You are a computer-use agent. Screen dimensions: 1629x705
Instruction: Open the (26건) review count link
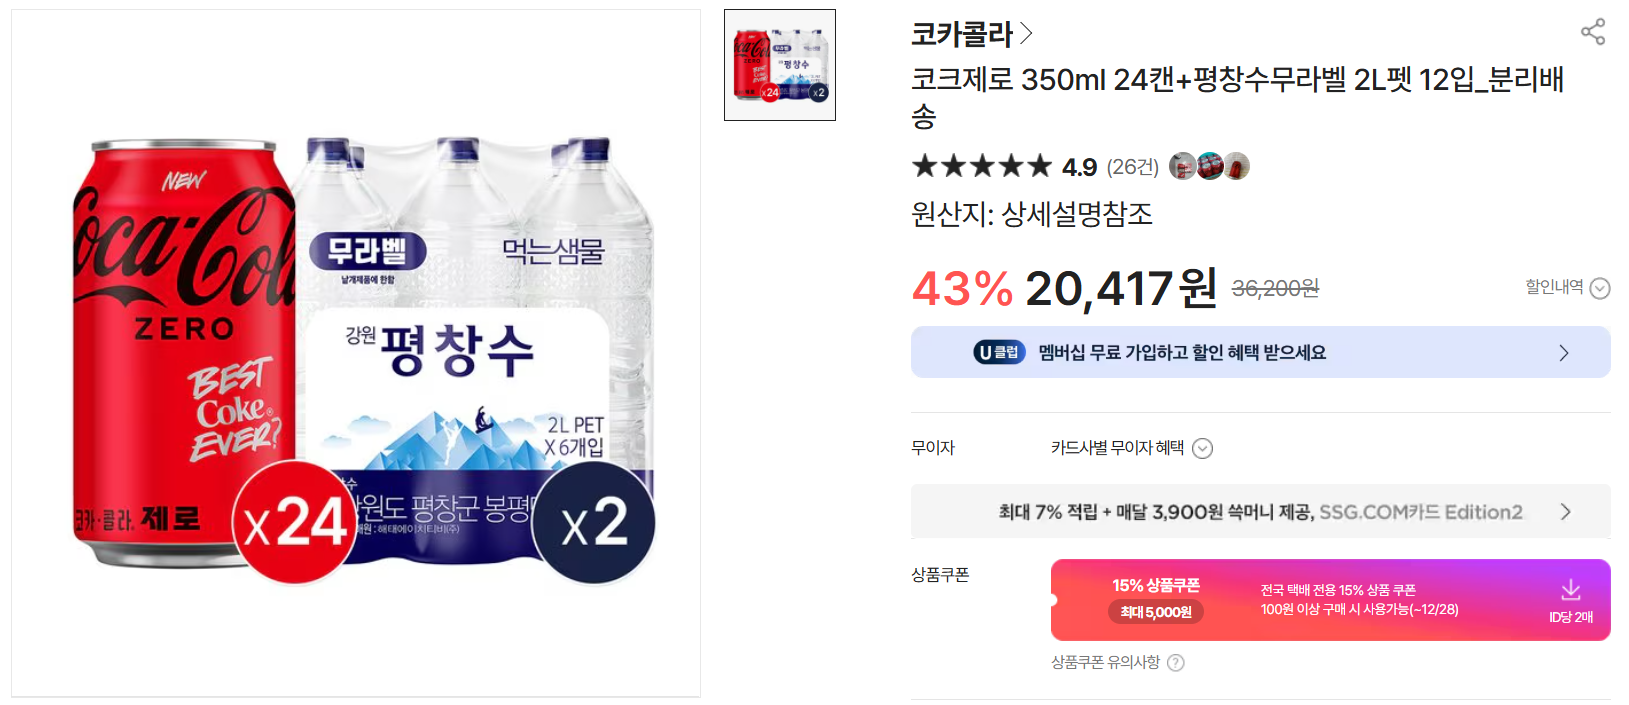tap(1134, 166)
